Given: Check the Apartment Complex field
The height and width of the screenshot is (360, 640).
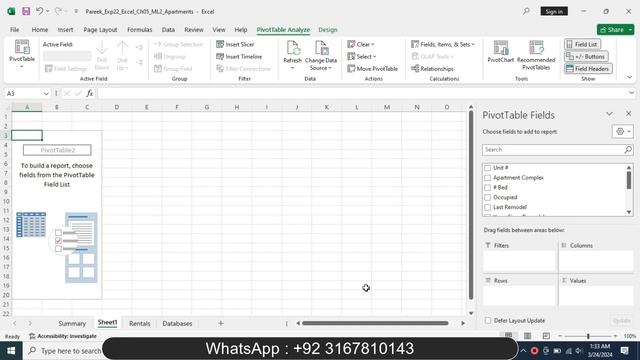Looking at the screenshot, I should click(487, 178).
